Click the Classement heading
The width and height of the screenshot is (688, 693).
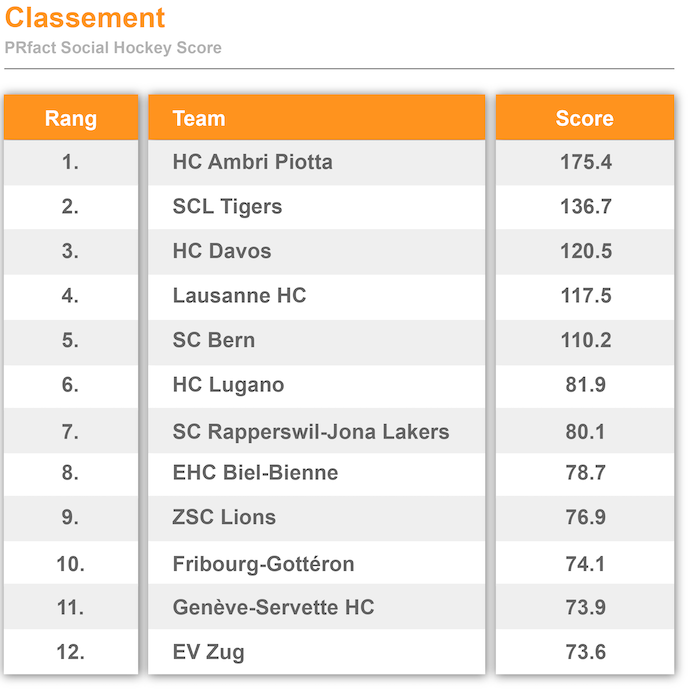85,18
